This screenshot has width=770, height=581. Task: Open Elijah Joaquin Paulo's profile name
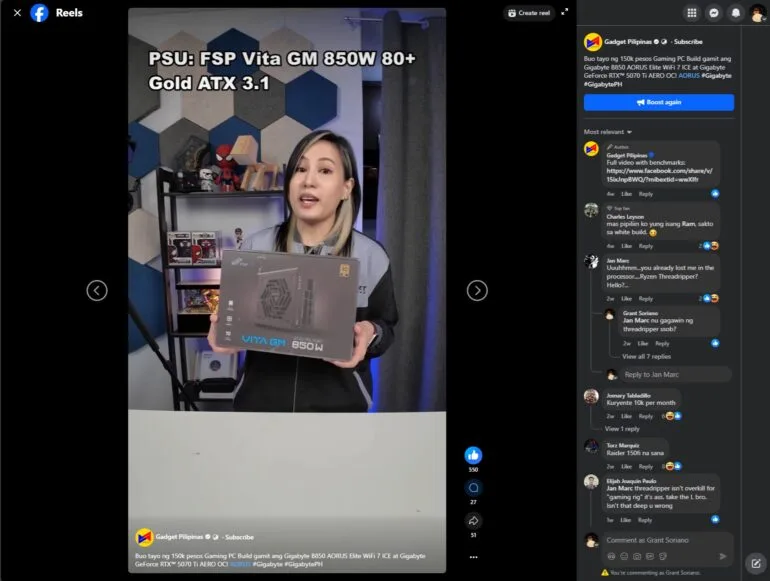pos(631,481)
